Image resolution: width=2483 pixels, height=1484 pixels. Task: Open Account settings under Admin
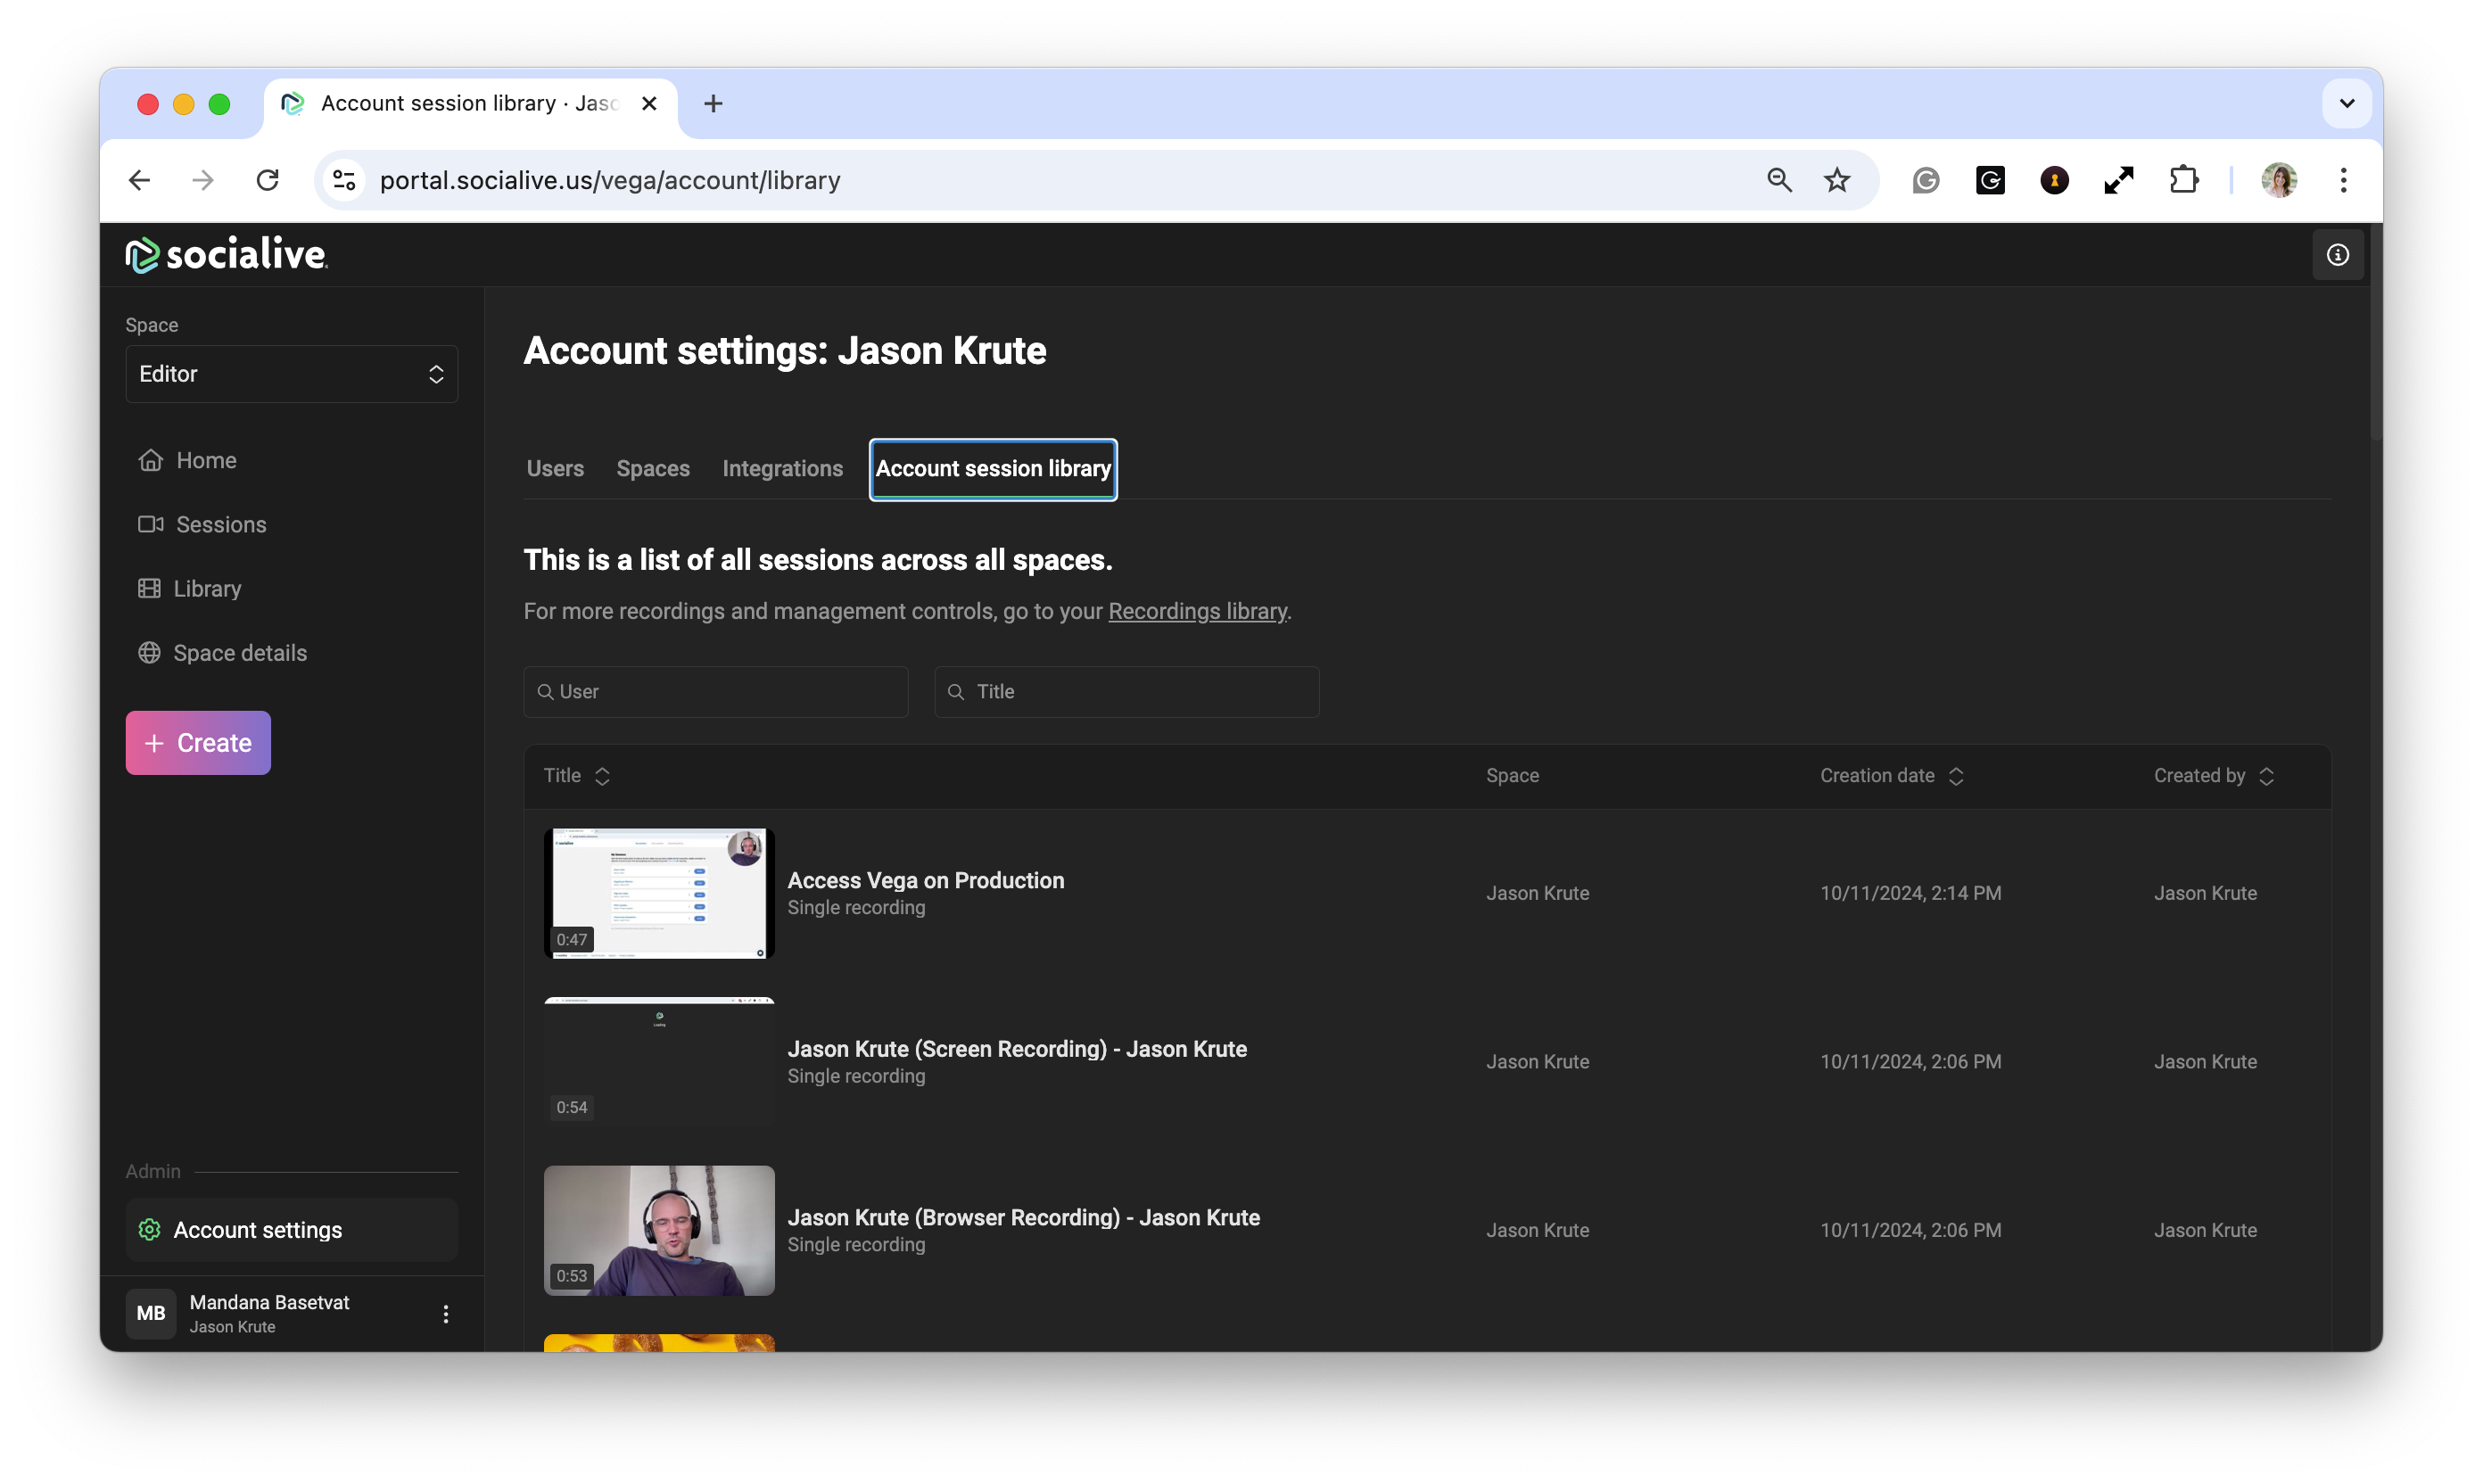point(257,1229)
